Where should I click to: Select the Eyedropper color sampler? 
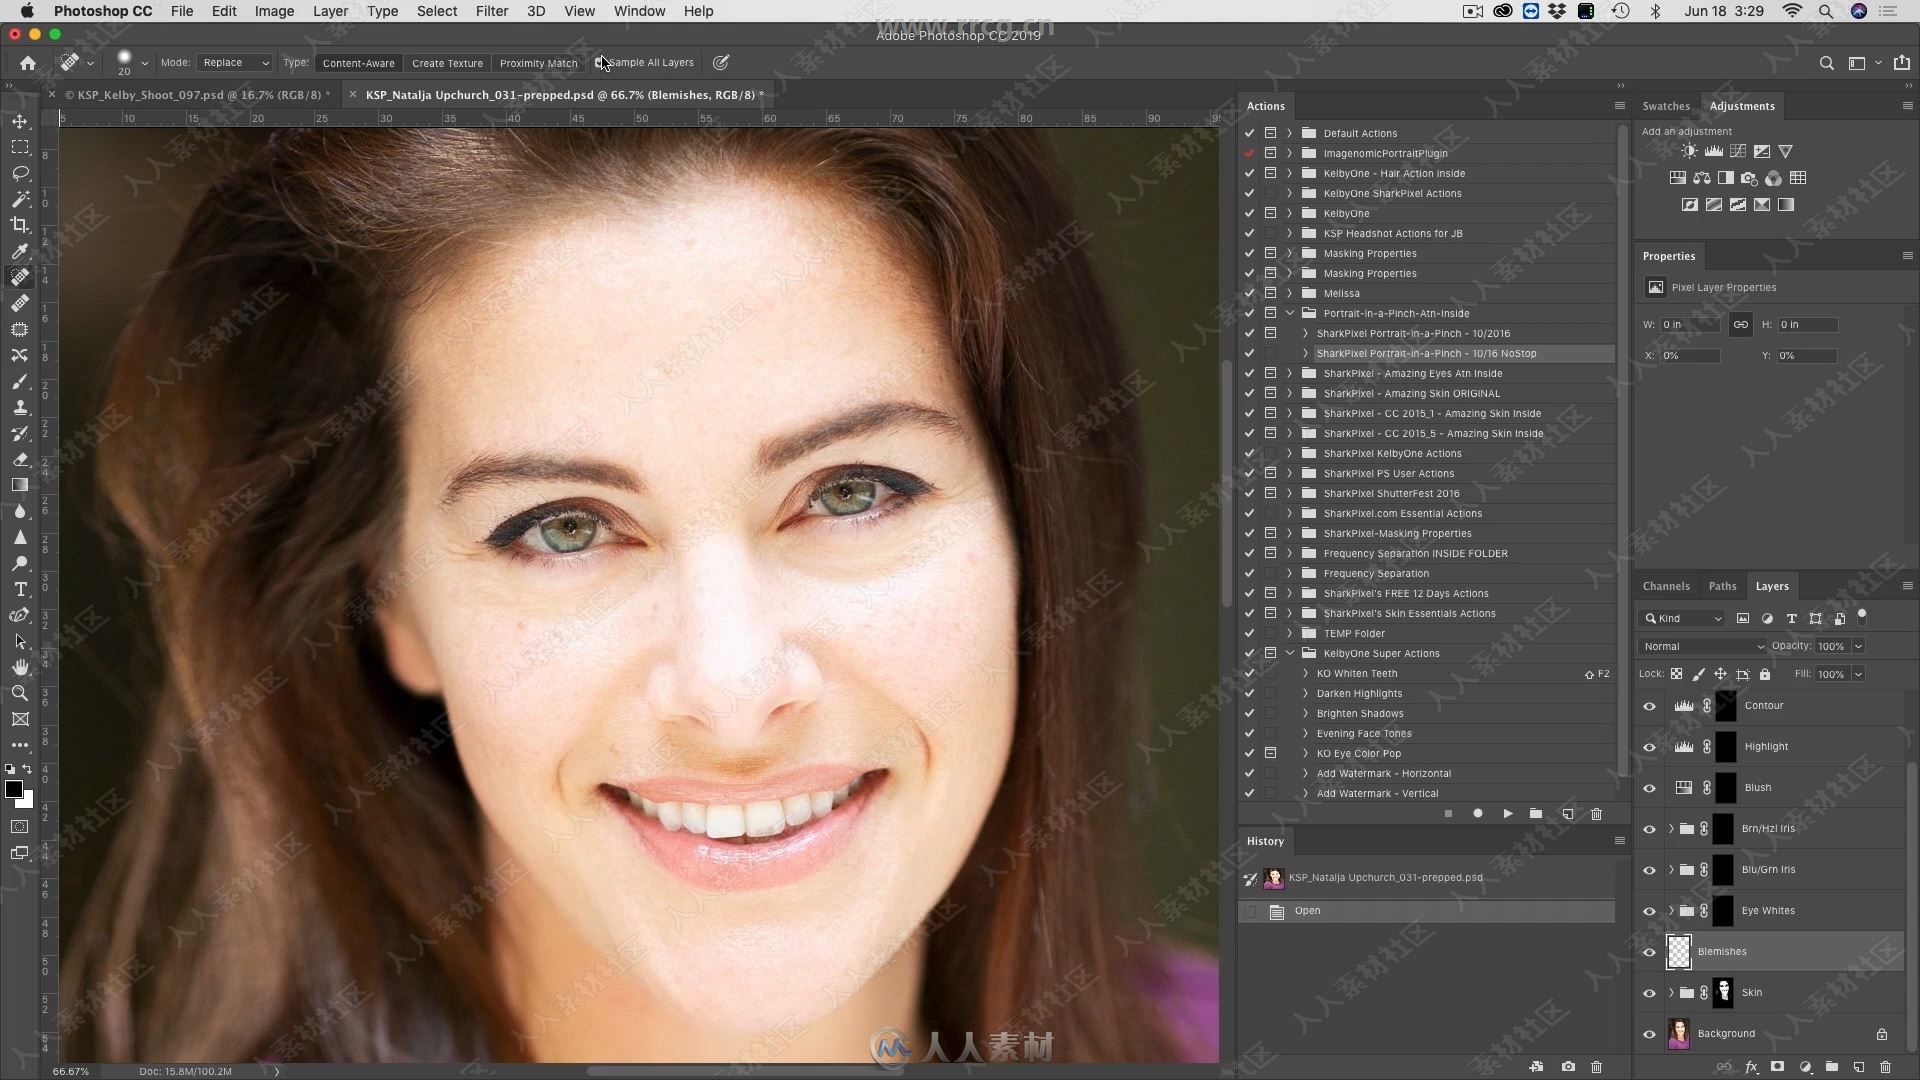click(x=20, y=251)
